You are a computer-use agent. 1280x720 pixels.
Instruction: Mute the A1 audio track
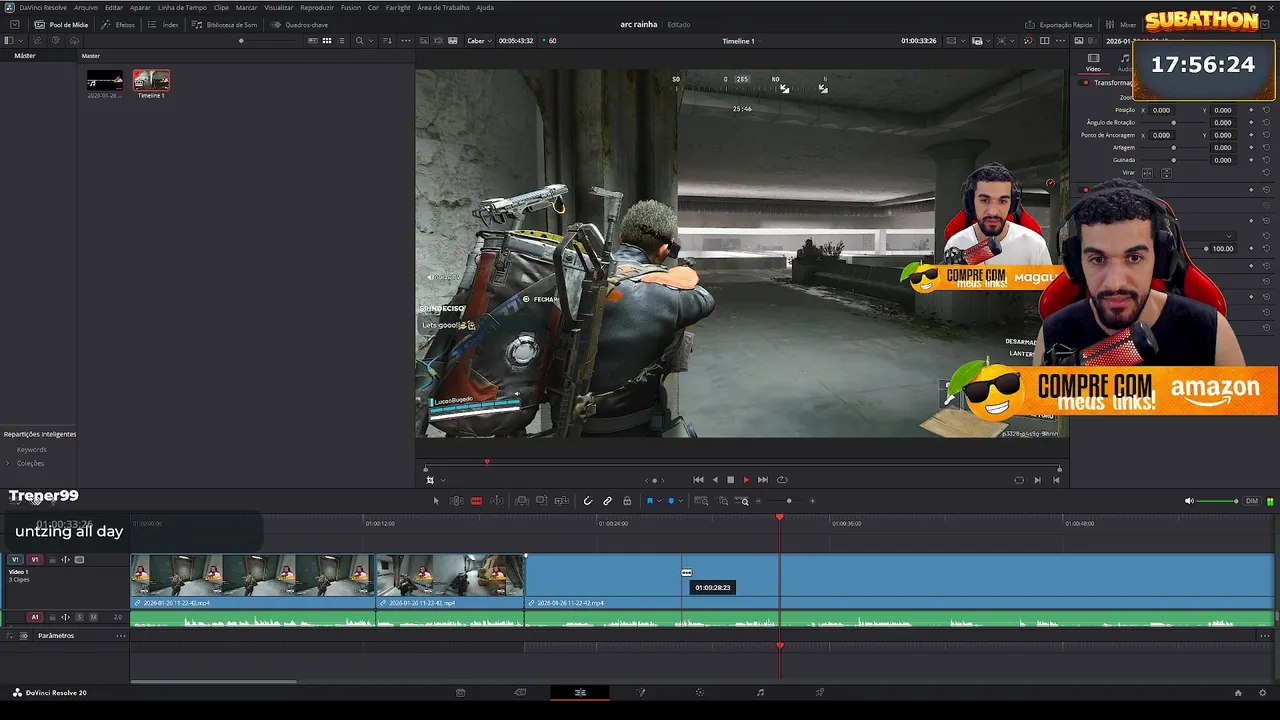[93, 617]
